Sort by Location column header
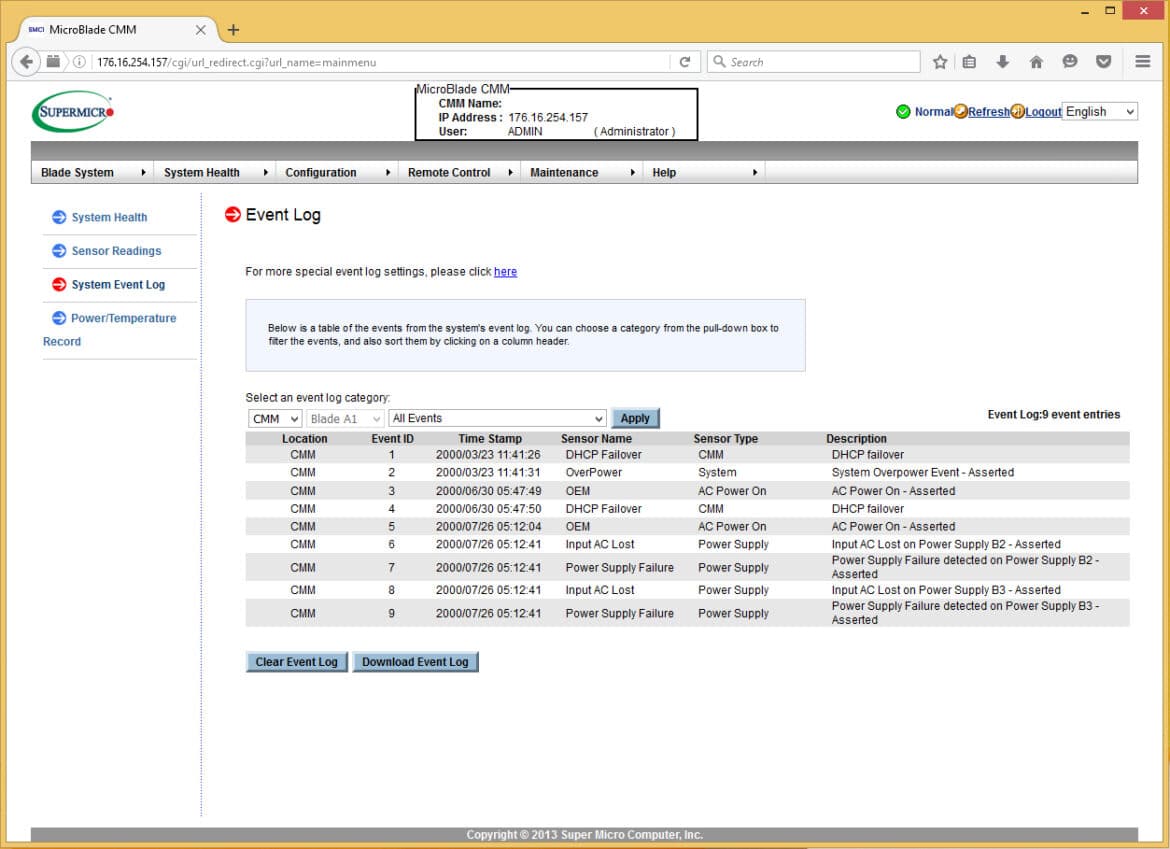This screenshot has height=849, width=1170. pos(304,439)
